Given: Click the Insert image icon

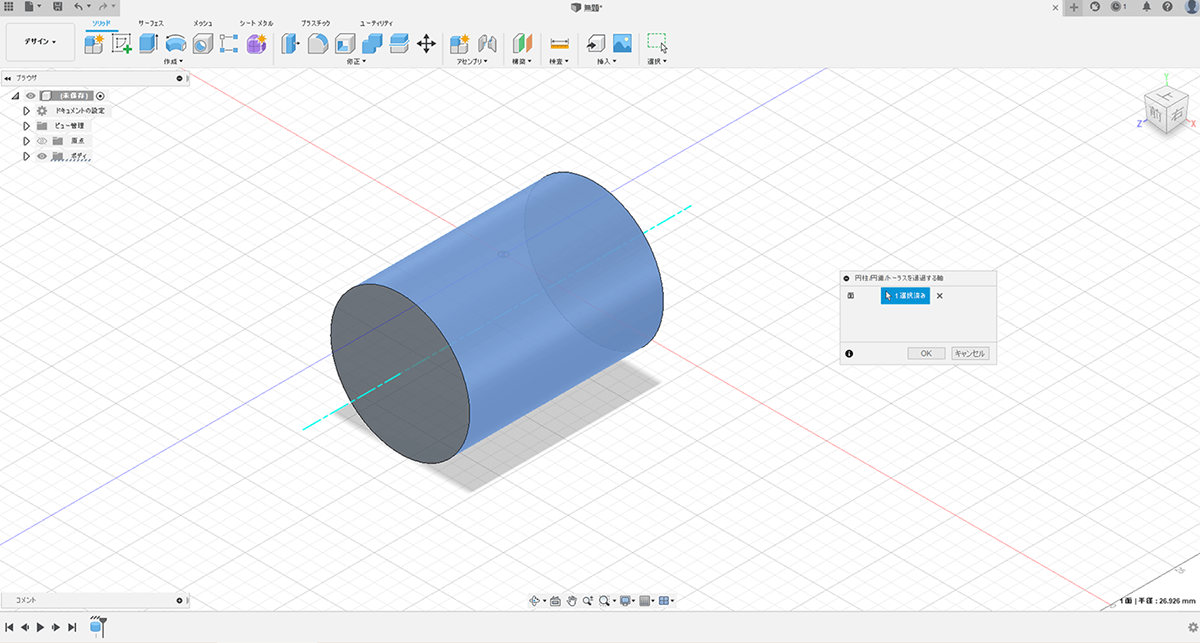Looking at the screenshot, I should [x=622, y=43].
